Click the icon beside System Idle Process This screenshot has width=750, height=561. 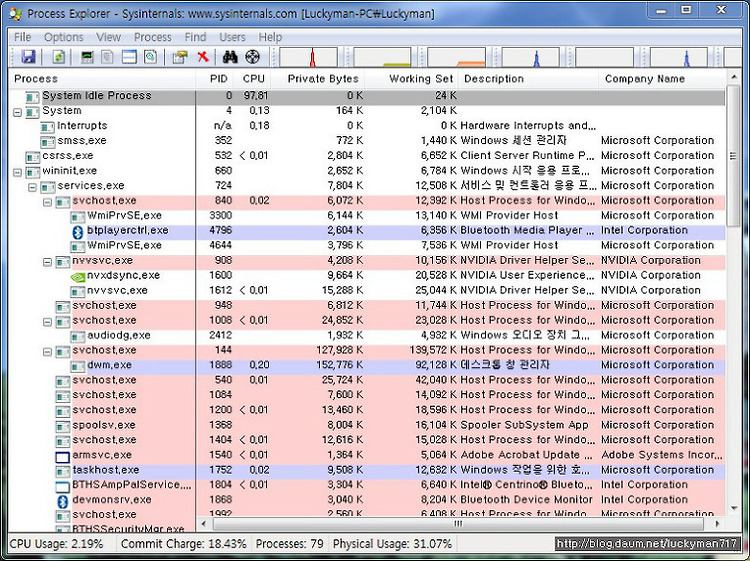[x=33, y=98]
